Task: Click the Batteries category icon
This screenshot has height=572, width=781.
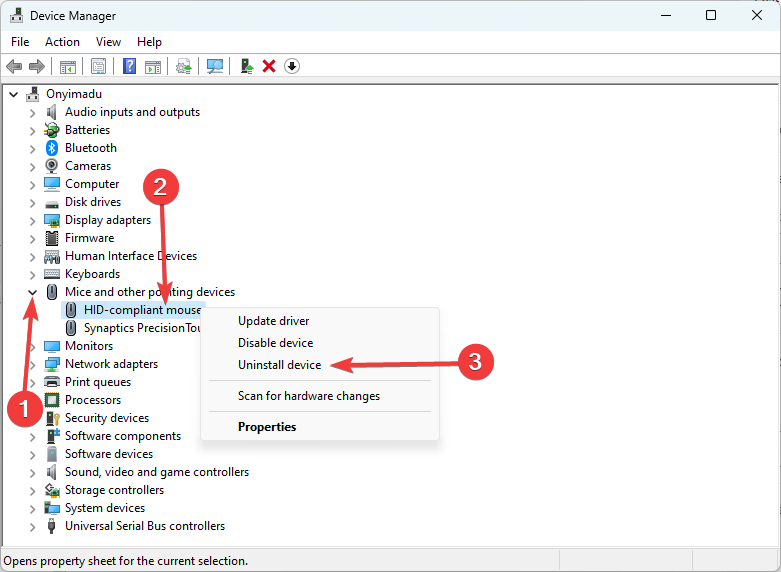Action: pyautogui.click(x=52, y=130)
